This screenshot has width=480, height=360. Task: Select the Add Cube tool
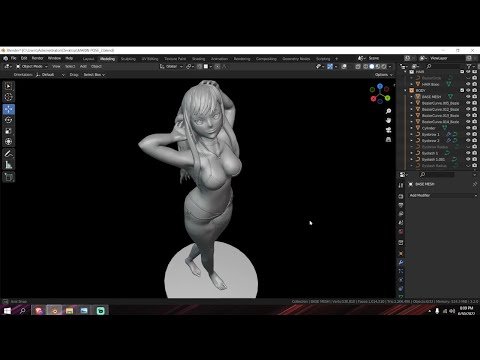tap(9, 177)
